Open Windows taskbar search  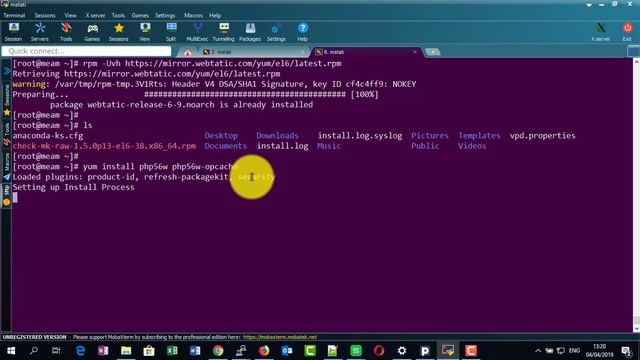[34, 351]
